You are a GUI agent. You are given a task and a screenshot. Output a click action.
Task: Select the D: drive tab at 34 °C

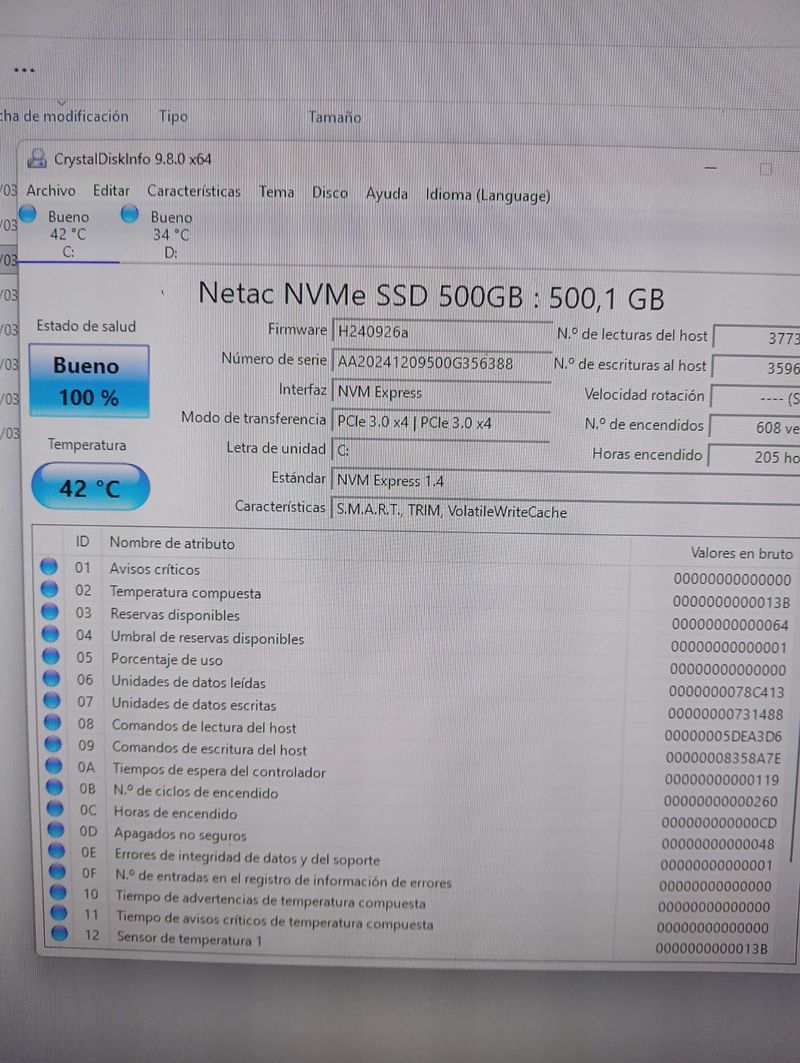171,235
